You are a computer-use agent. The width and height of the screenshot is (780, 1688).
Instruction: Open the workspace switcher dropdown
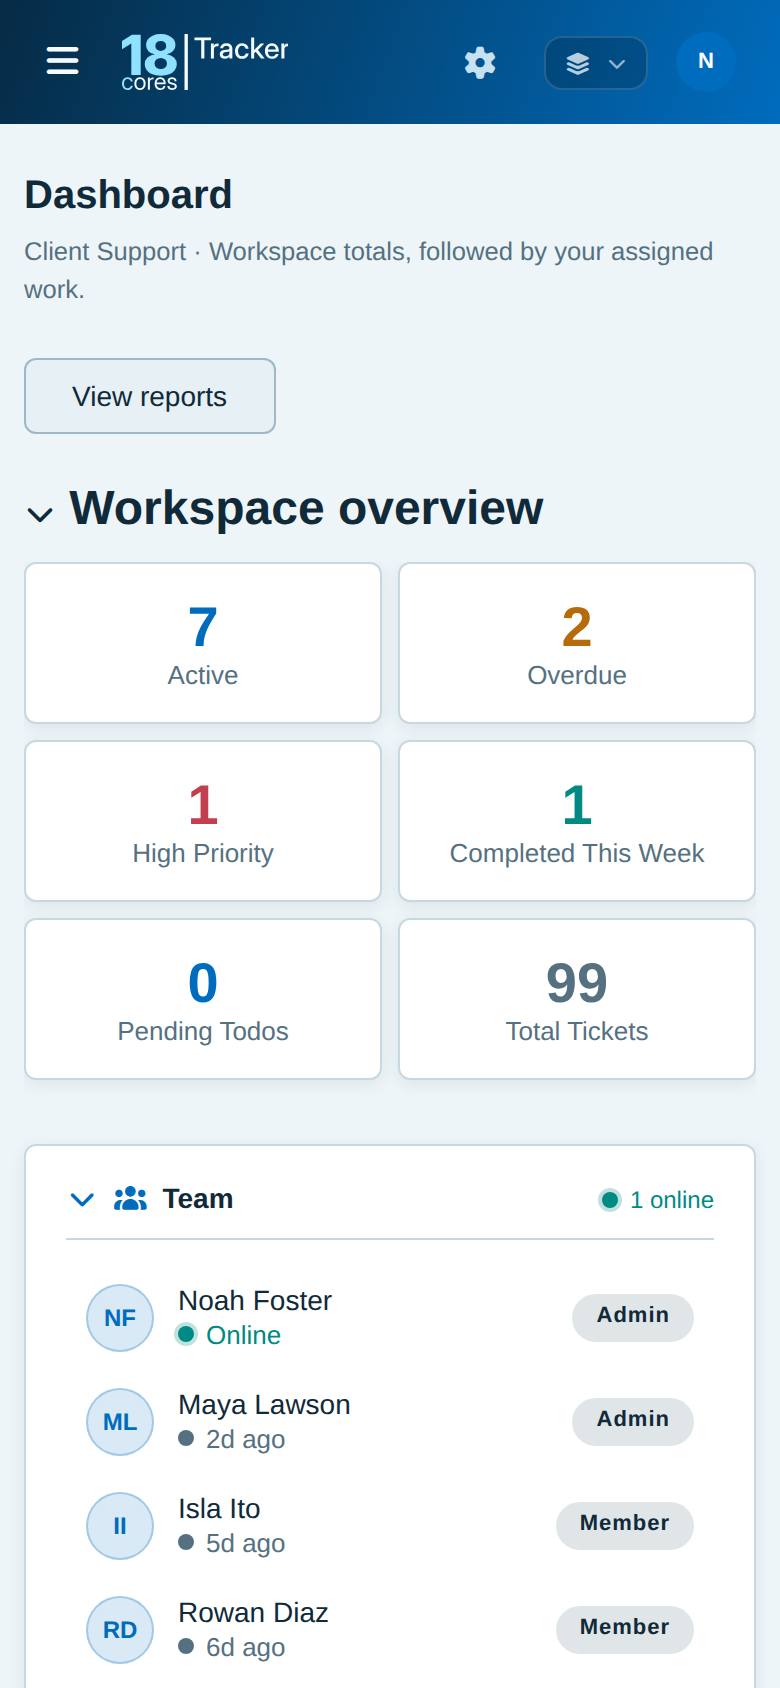click(x=596, y=63)
